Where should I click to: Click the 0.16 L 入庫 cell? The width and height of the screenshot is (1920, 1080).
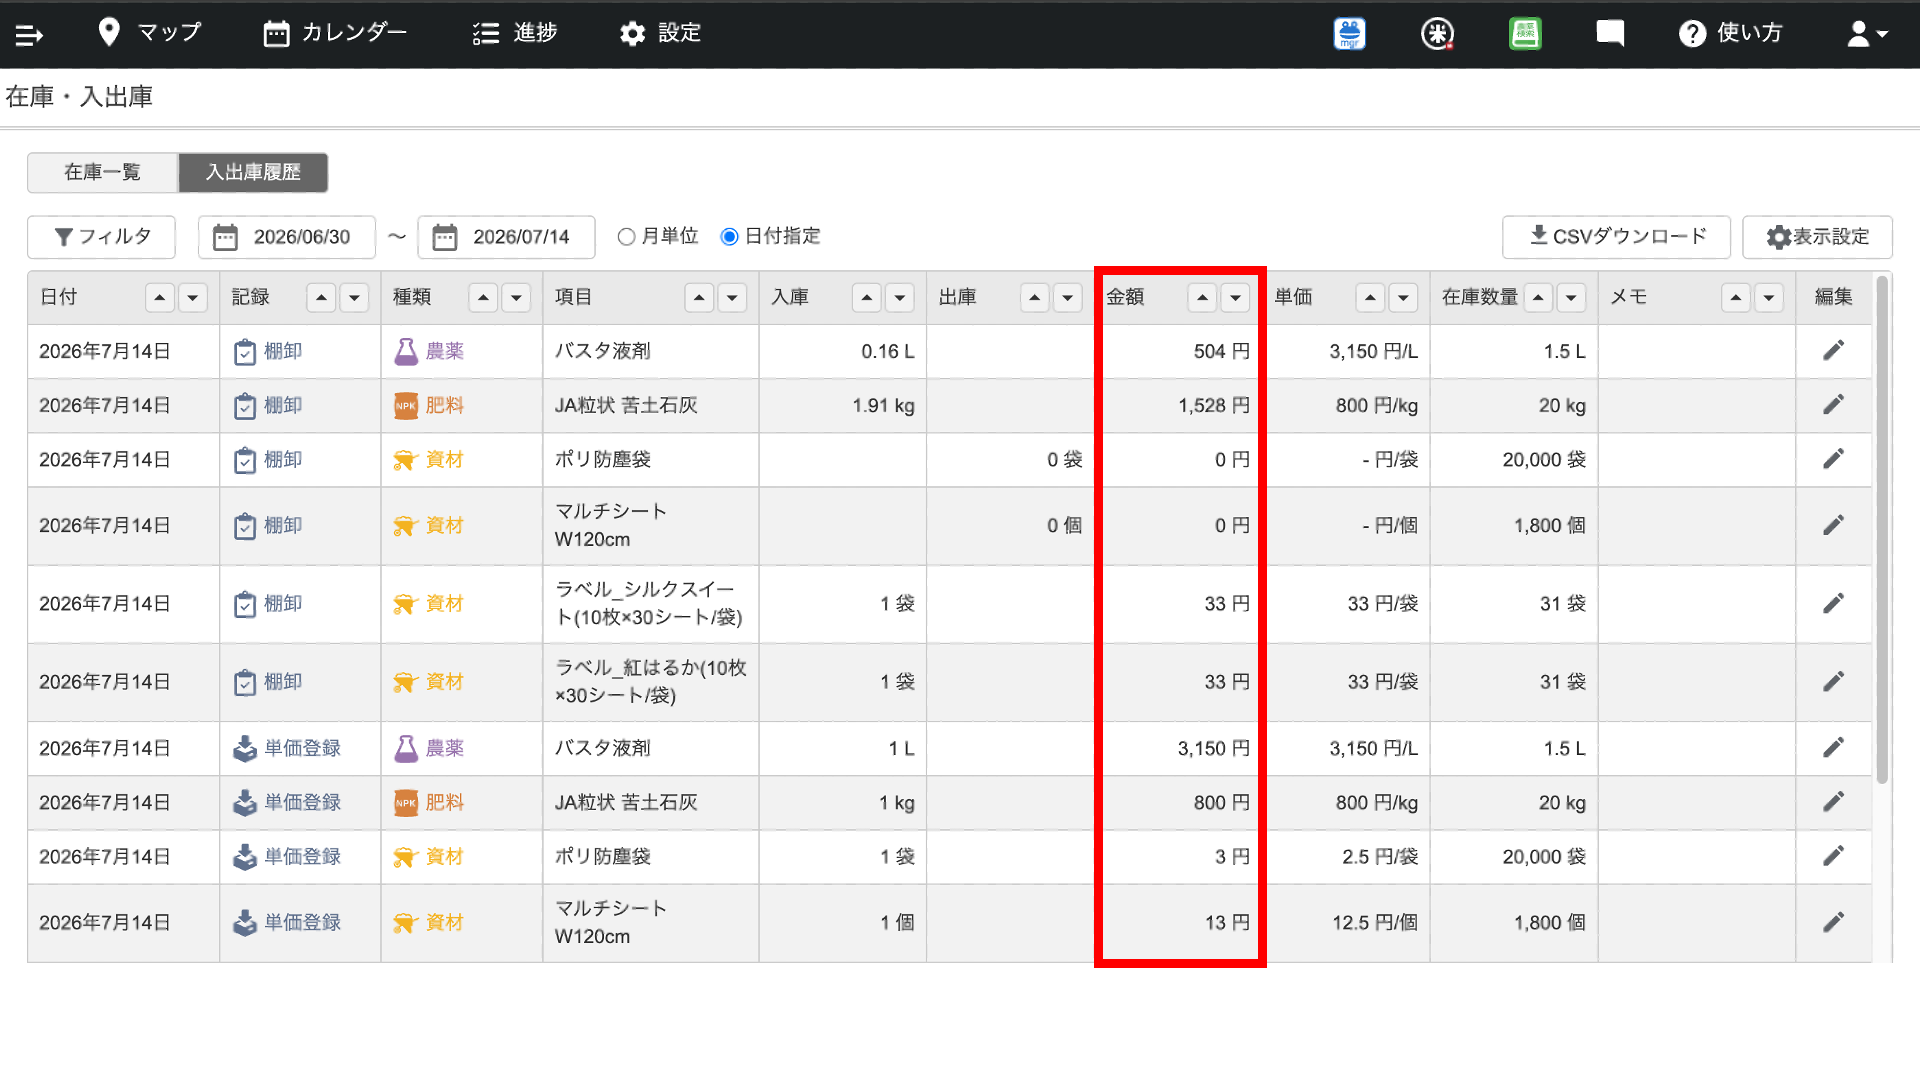843,351
